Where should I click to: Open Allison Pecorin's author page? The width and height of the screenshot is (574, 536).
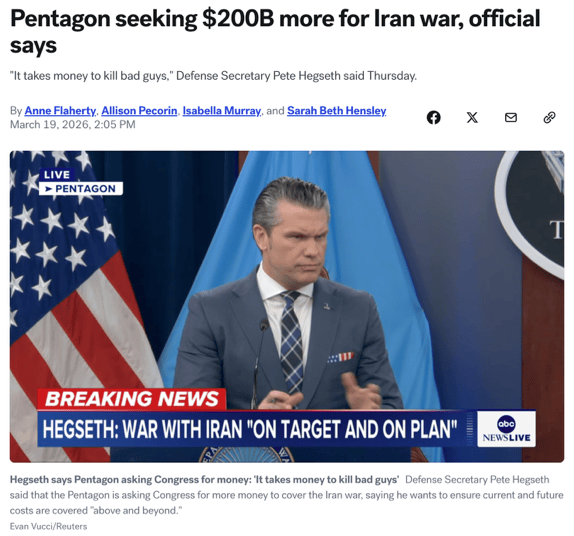coord(139,111)
